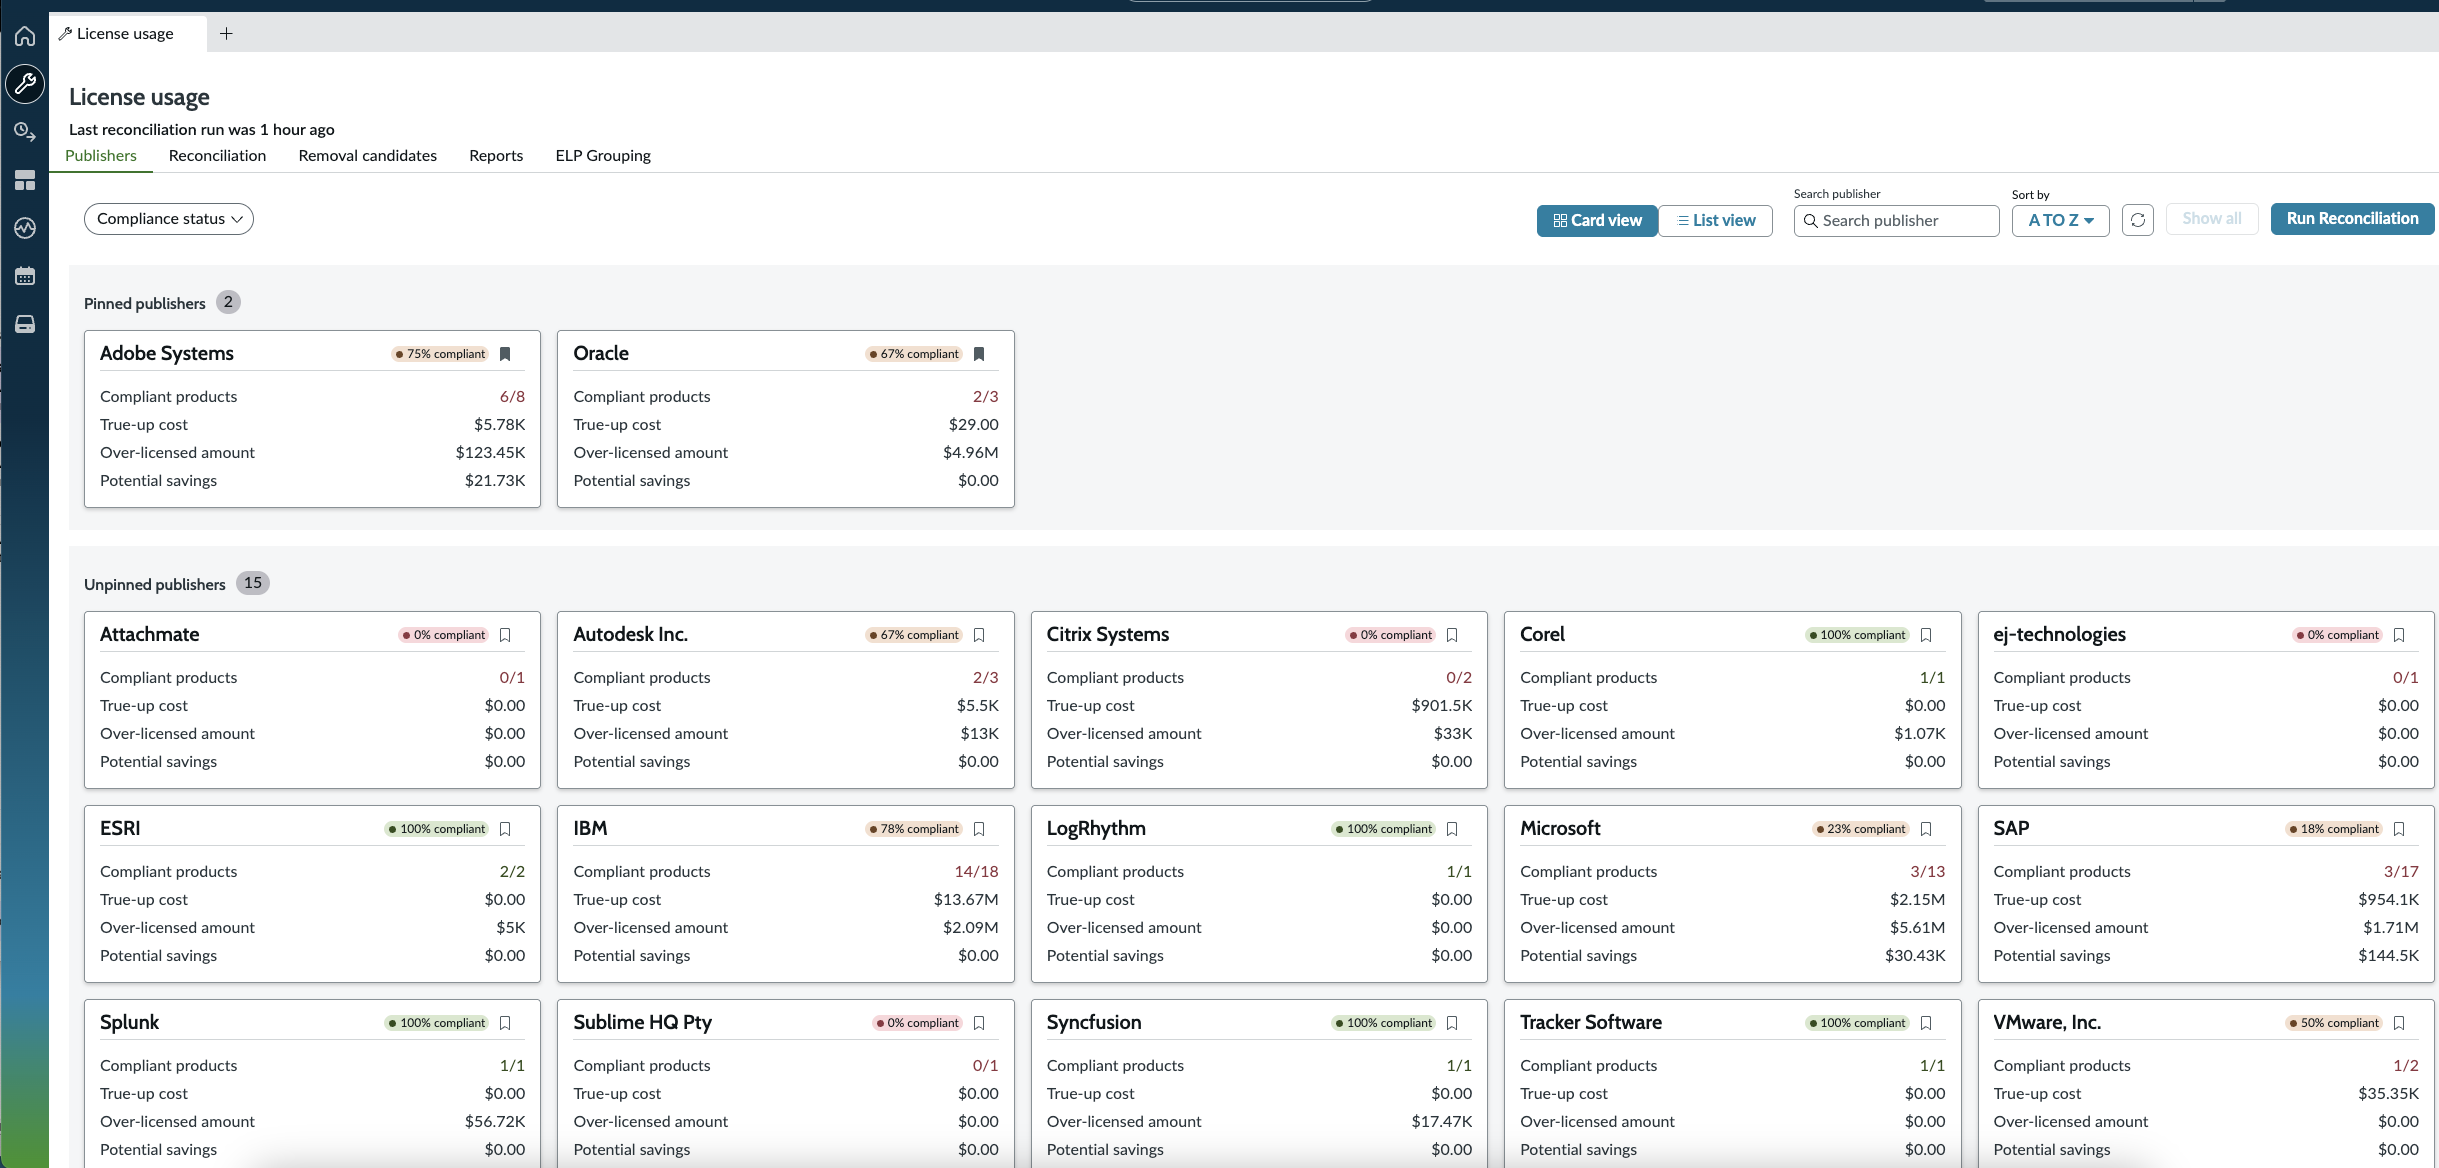Unpin Oracle using bookmark icon
This screenshot has width=2439, height=1168.
click(x=979, y=354)
